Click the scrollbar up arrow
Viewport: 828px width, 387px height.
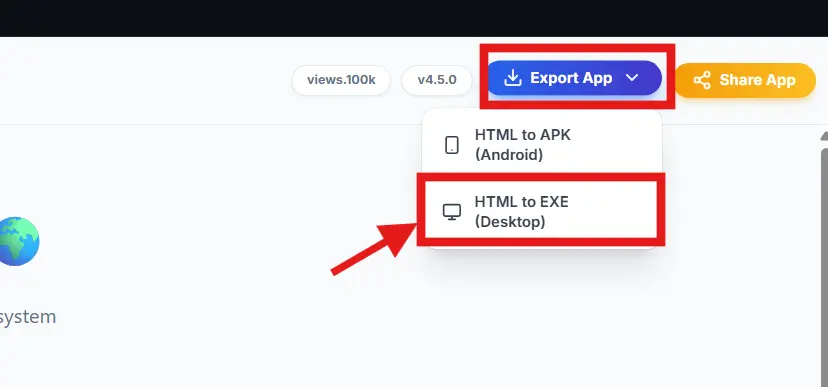tap(824, 136)
